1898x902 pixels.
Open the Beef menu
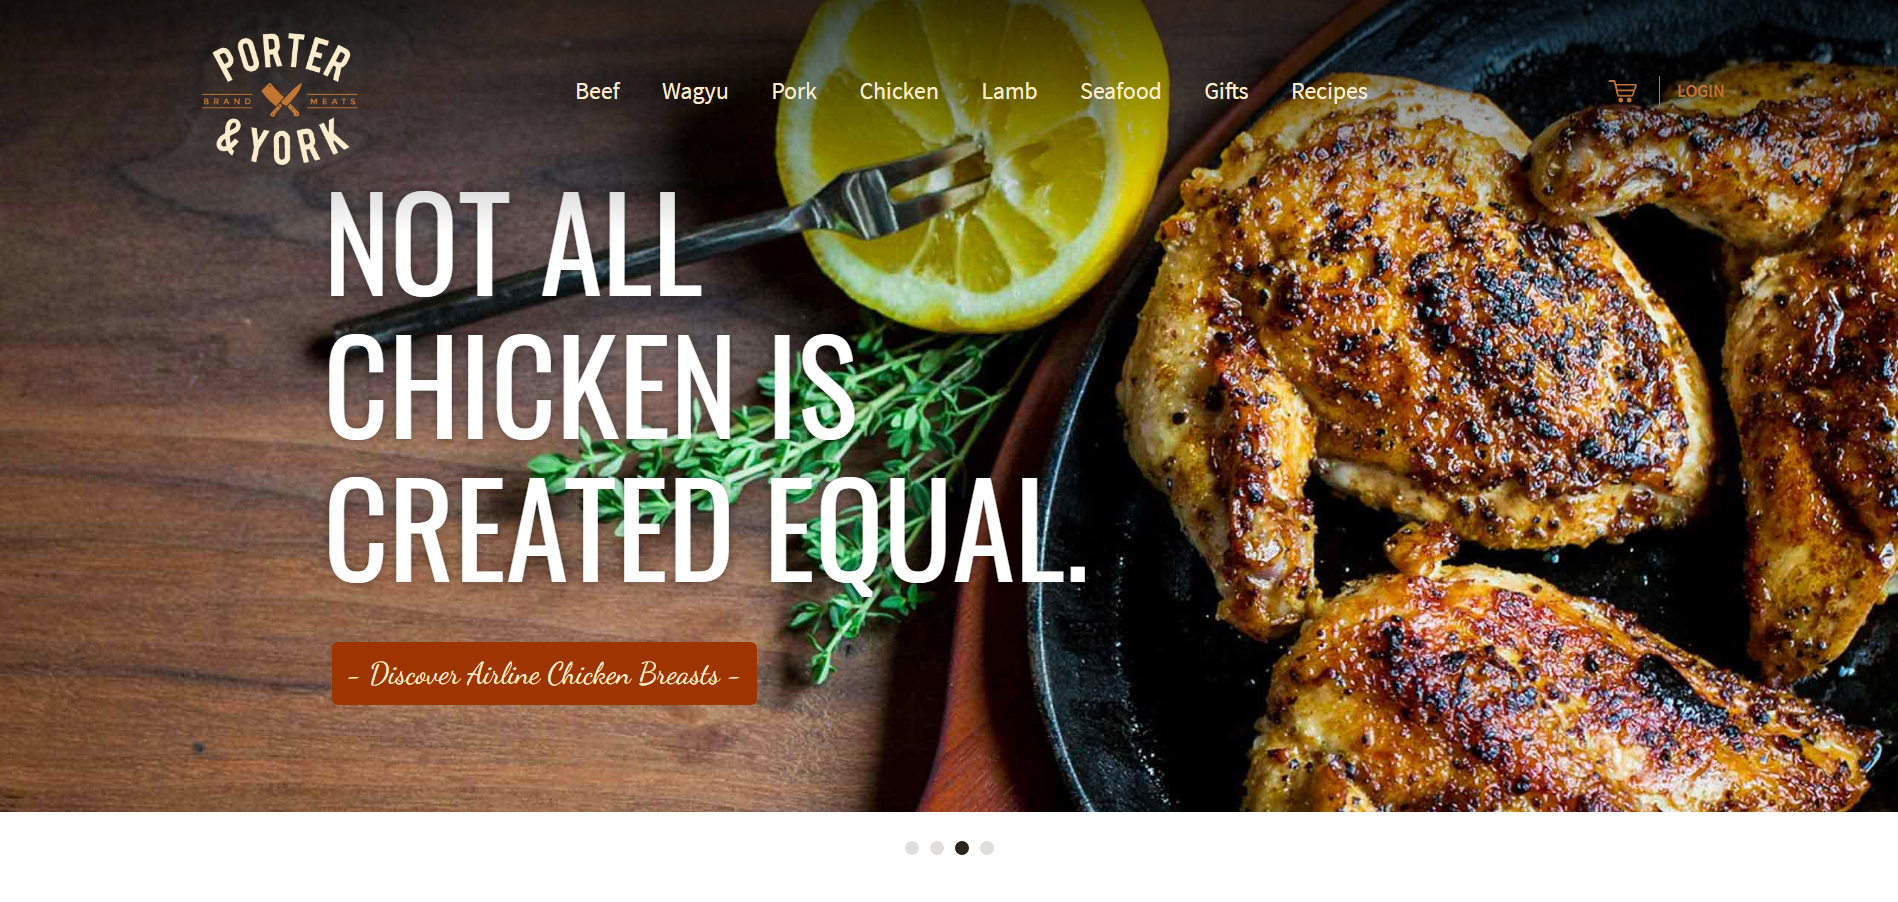[x=597, y=91]
